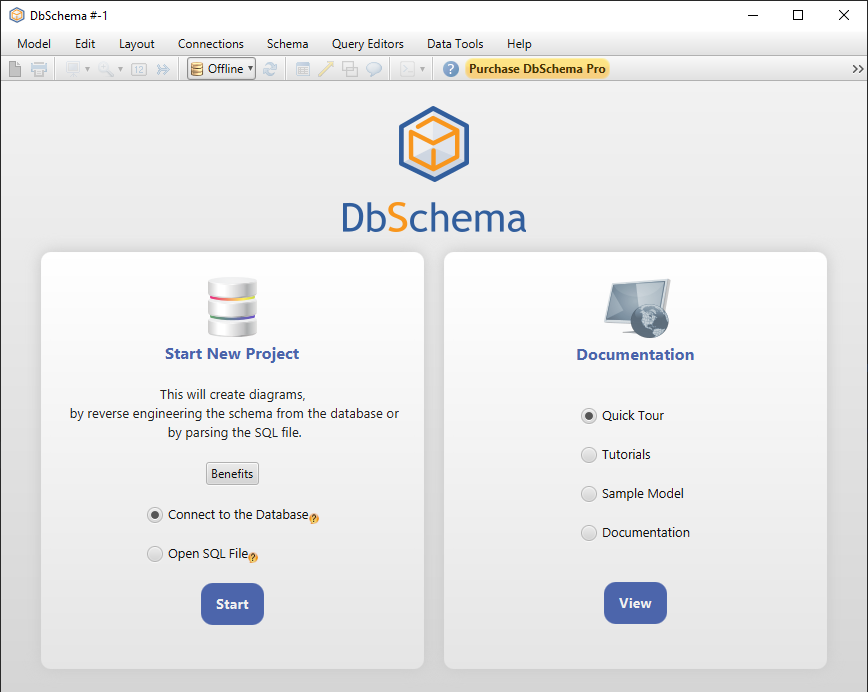Click the group rectangles toolbar icon
Screen dimensions: 868x692
tap(350, 69)
